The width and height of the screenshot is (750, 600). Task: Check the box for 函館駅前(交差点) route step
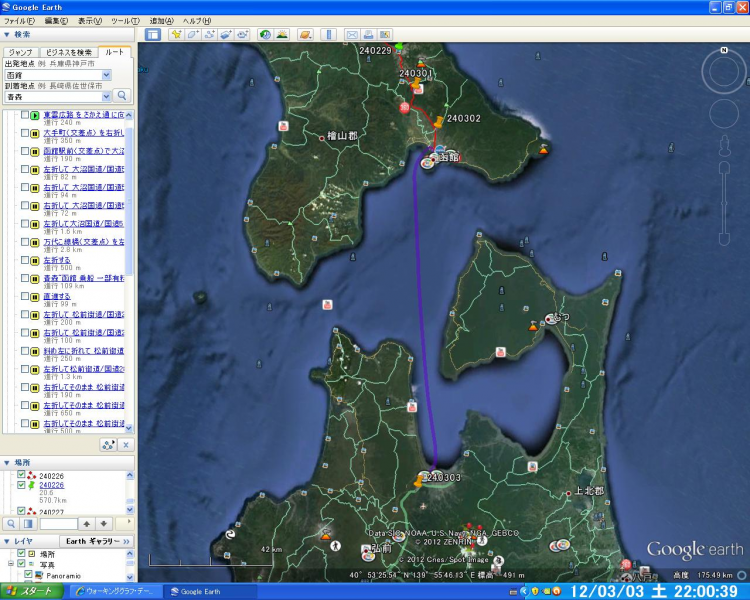24,151
